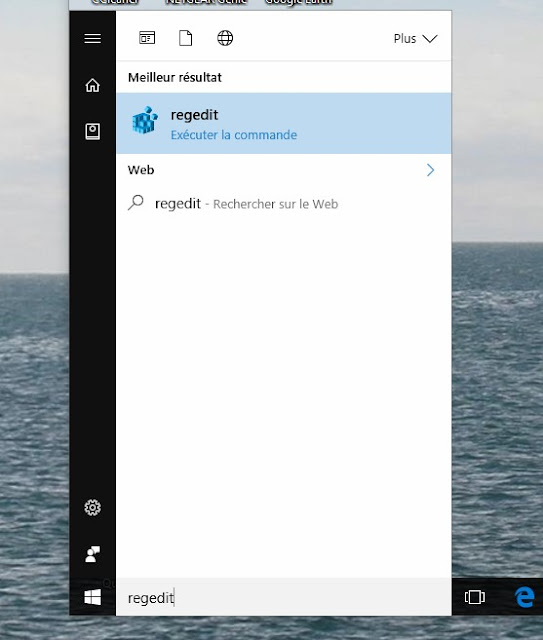Click the regedit registry editor cube icon
The image size is (543, 640).
click(145, 120)
